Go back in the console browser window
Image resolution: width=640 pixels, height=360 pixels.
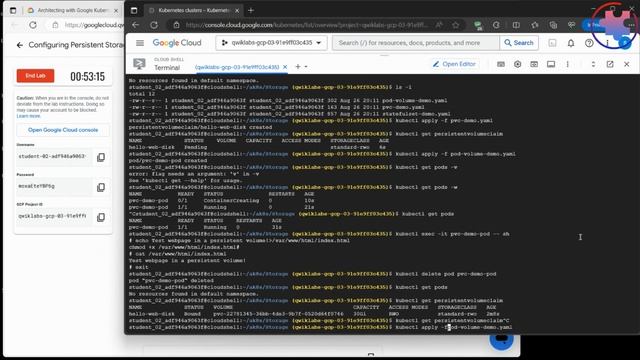(136, 25)
